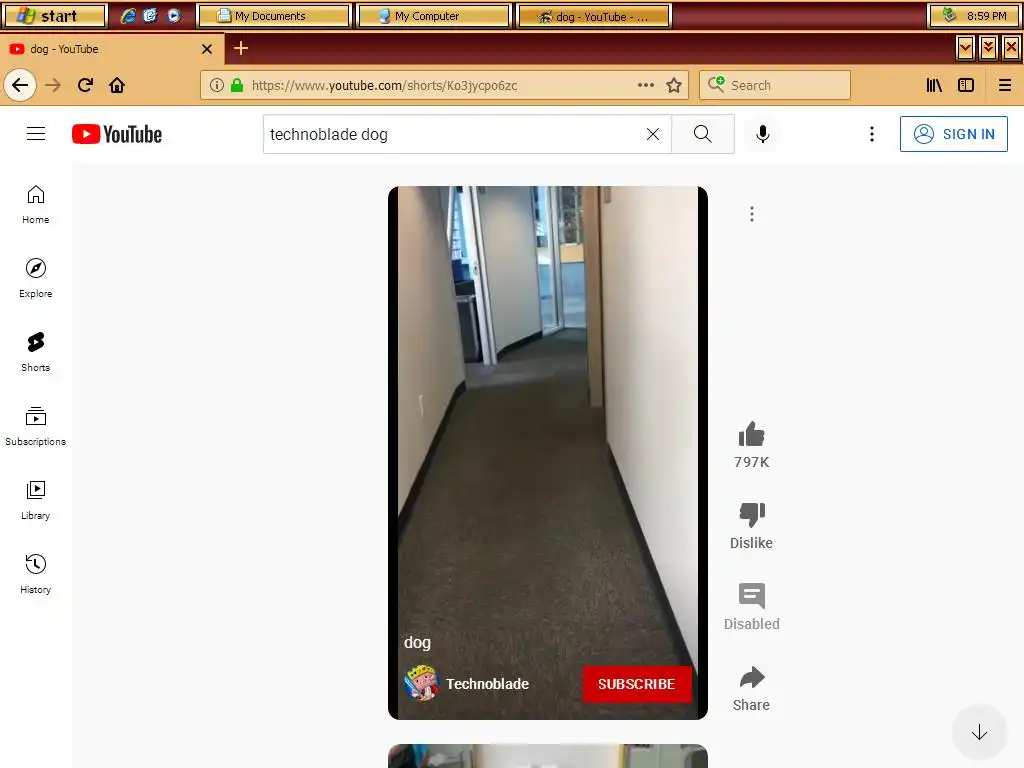
Task: Open the Windows start menu
Action: pyautogui.click(x=54, y=16)
